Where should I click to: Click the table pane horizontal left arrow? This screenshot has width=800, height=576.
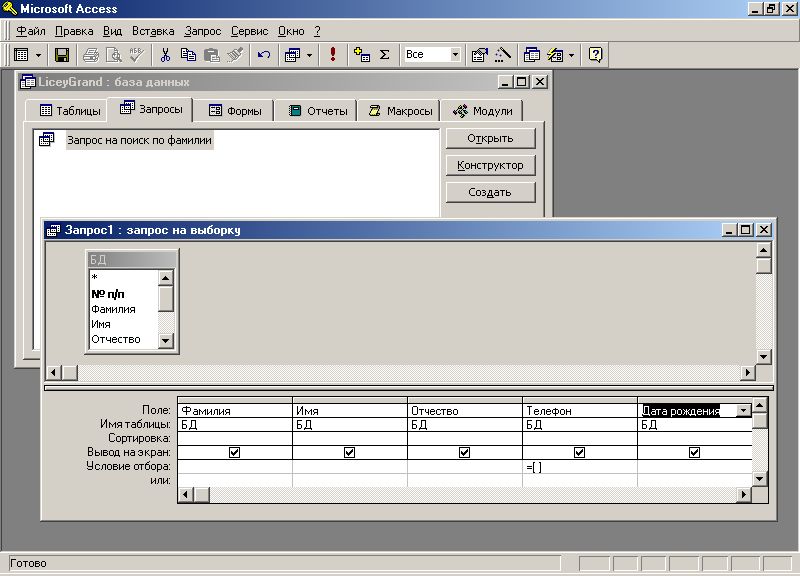(54, 372)
